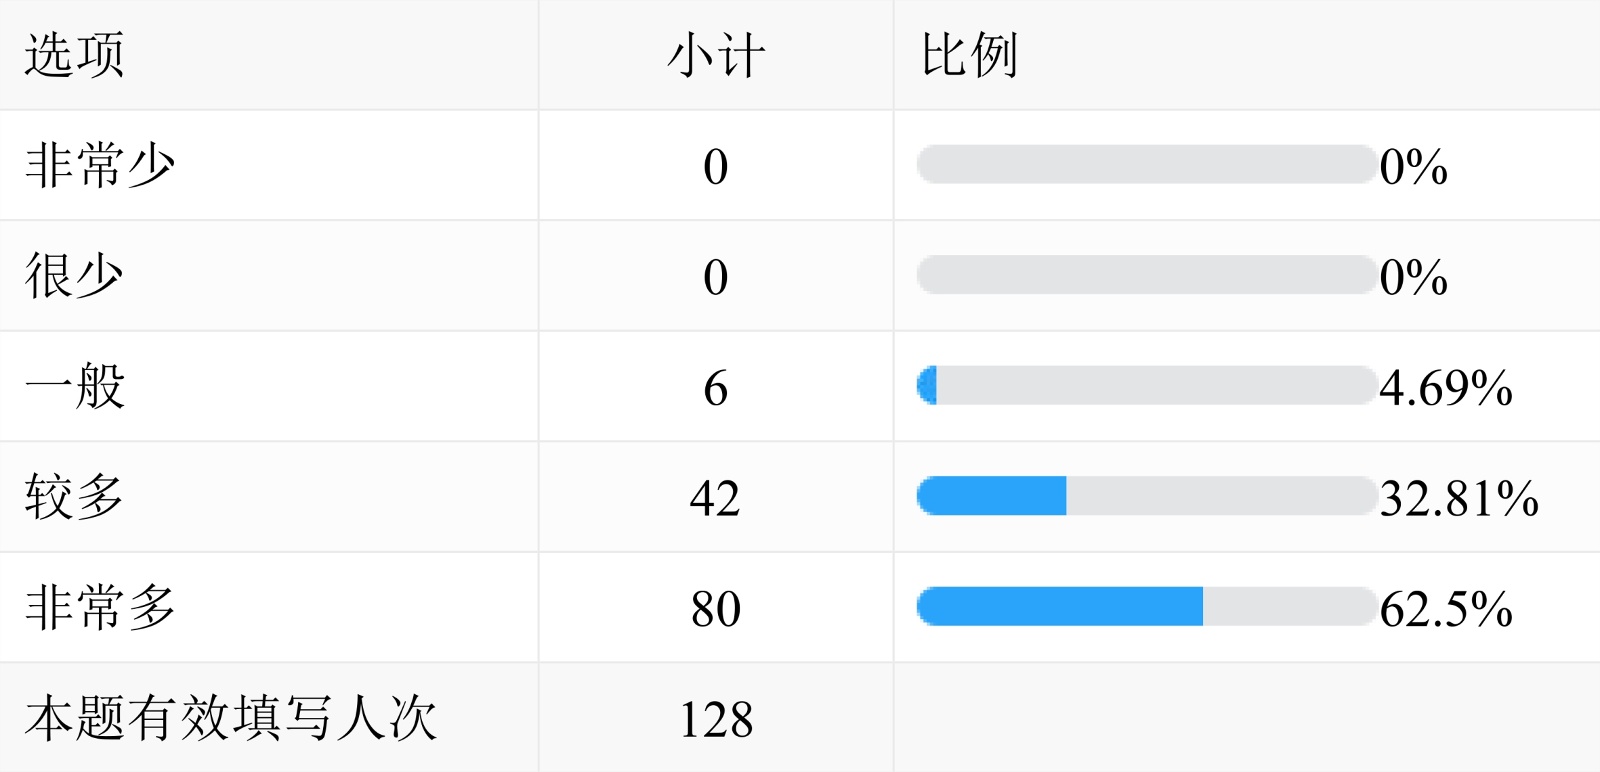The width and height of the screenshot is (1600, 772).
Task: Click the 比例 column header
Action: (969, 55)
